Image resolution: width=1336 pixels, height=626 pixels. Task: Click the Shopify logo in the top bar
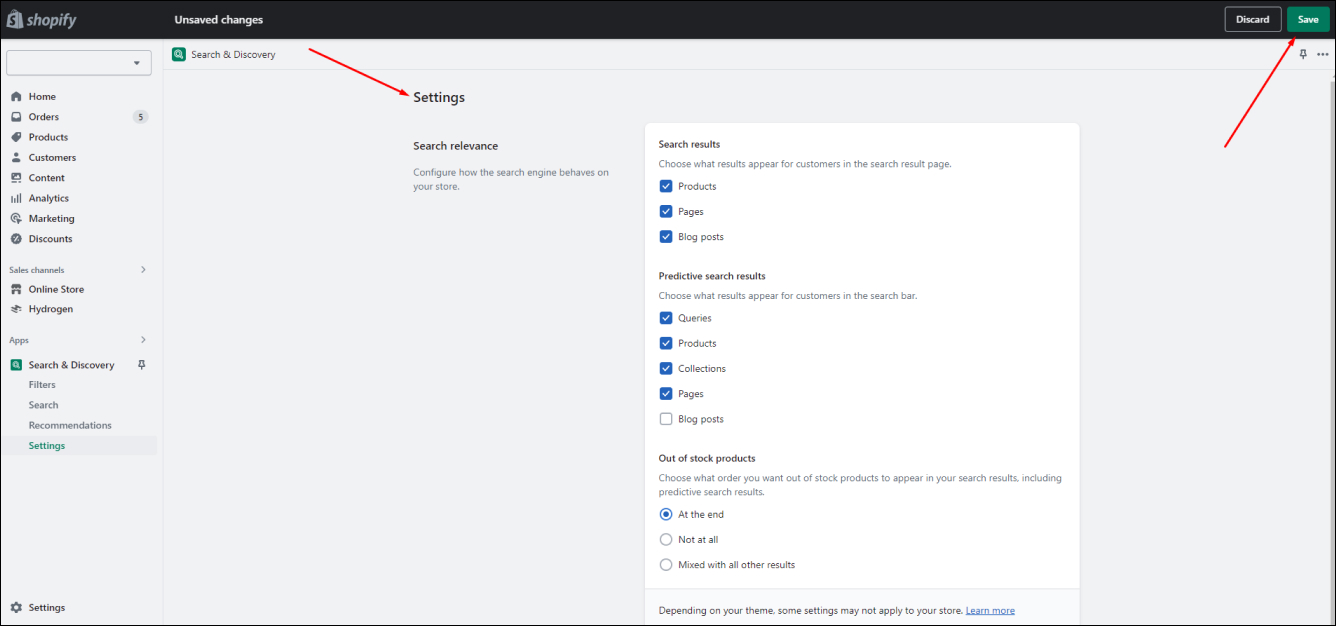(42, 19)
